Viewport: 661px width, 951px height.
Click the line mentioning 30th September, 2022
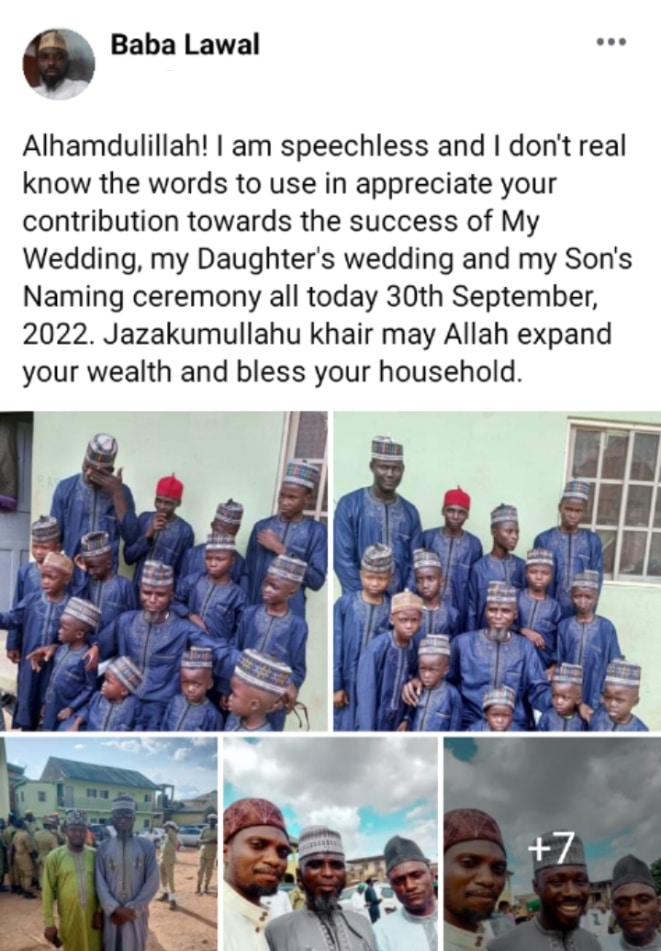(x=310, y=297)
